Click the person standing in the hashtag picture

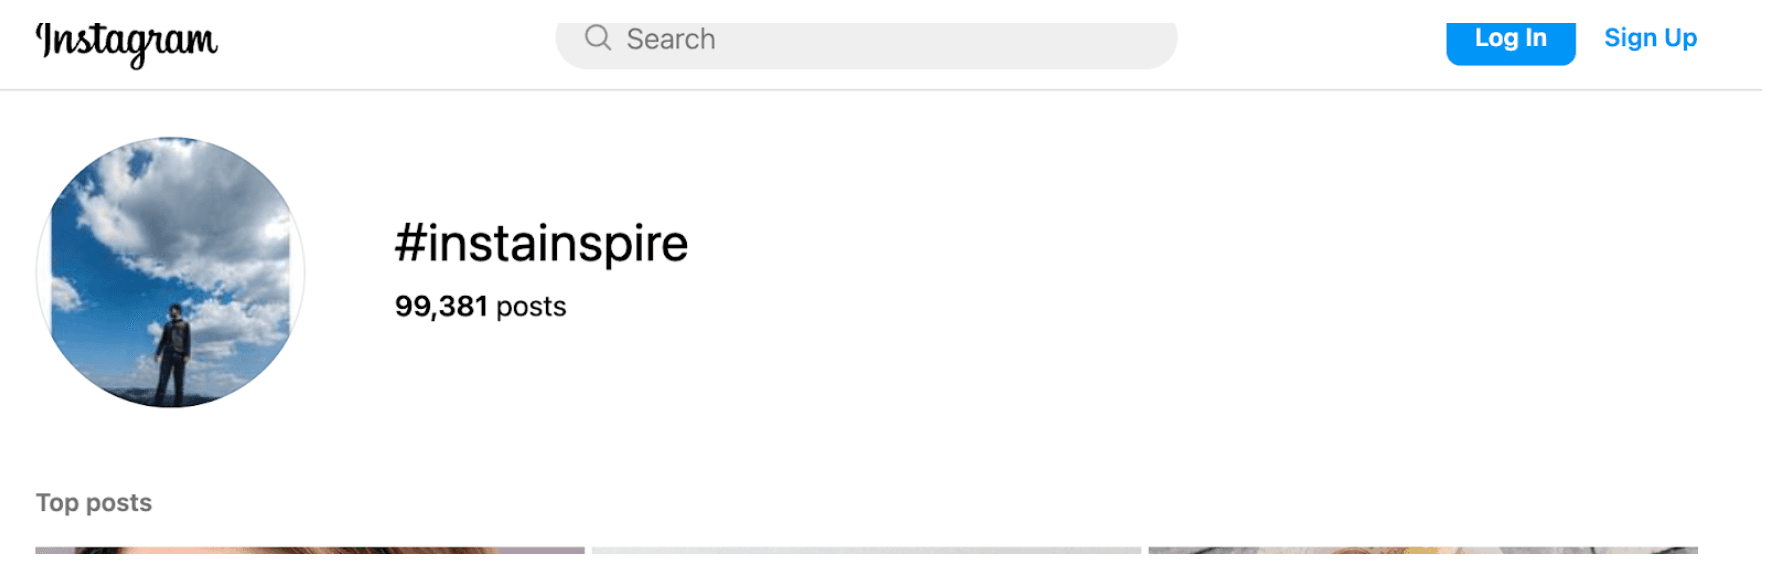pos(174,352)
